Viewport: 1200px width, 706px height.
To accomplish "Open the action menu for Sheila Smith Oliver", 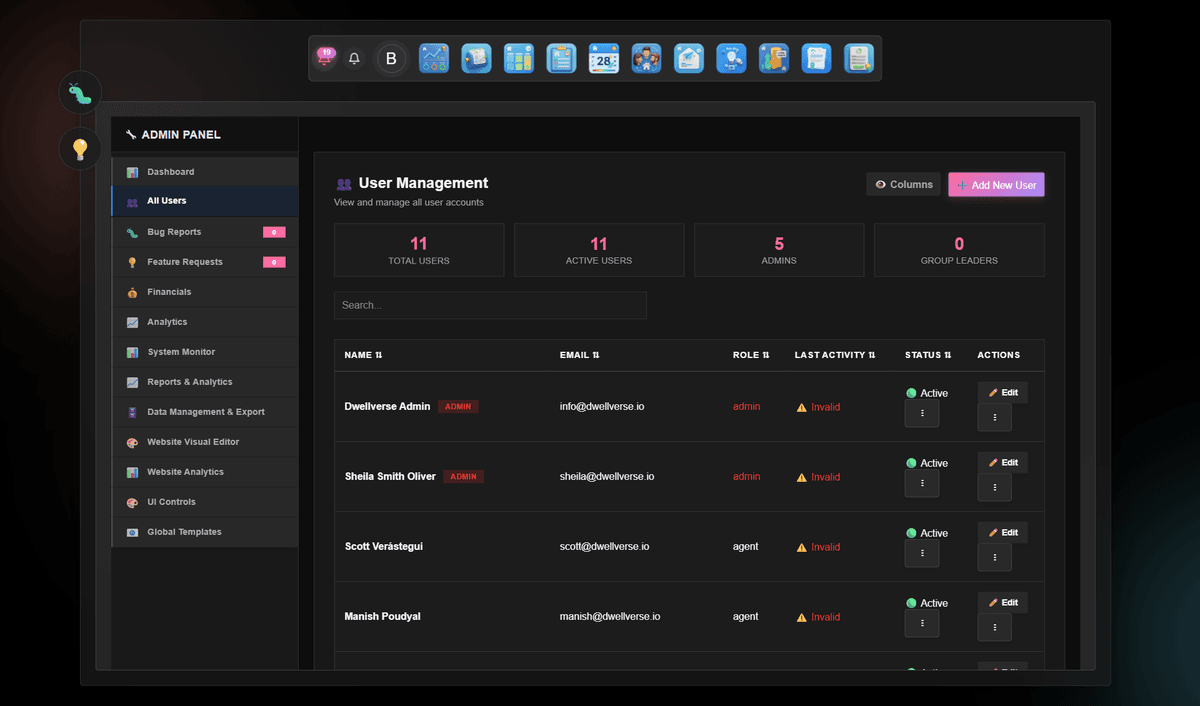I will (994, 486).
